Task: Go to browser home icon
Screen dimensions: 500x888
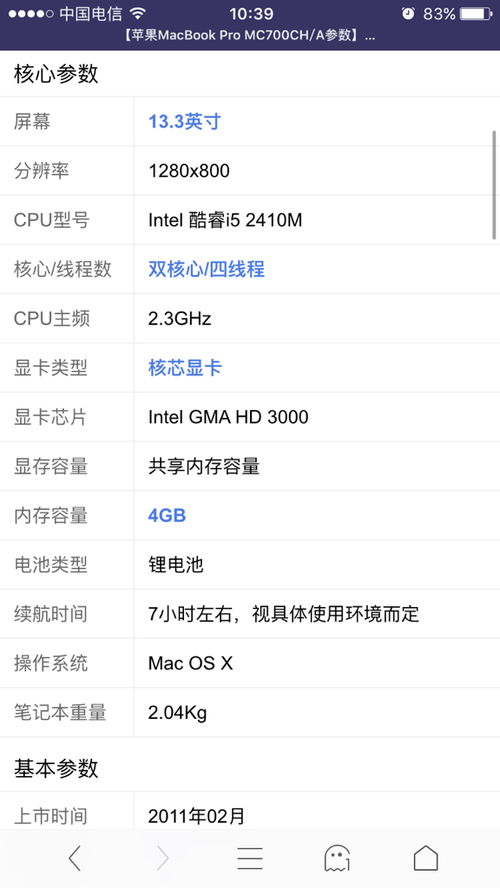Action: 425,858
